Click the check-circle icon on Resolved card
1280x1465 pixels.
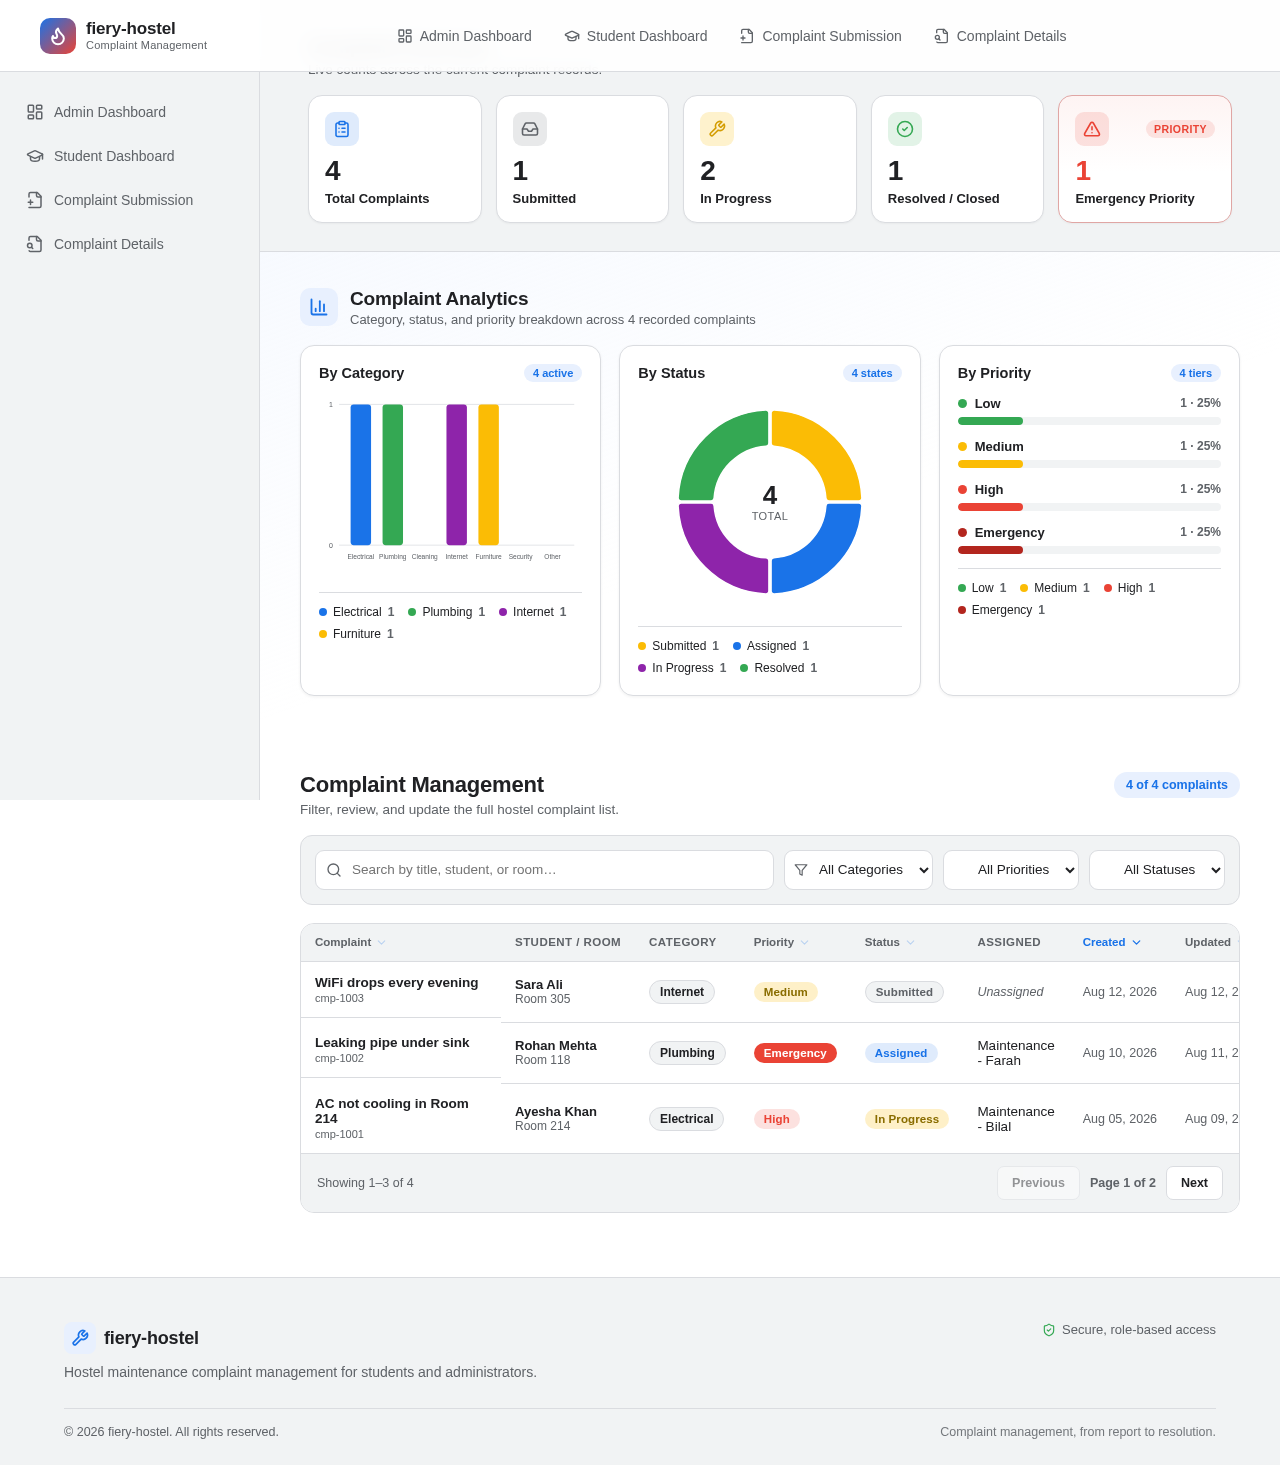pos(905,129)
